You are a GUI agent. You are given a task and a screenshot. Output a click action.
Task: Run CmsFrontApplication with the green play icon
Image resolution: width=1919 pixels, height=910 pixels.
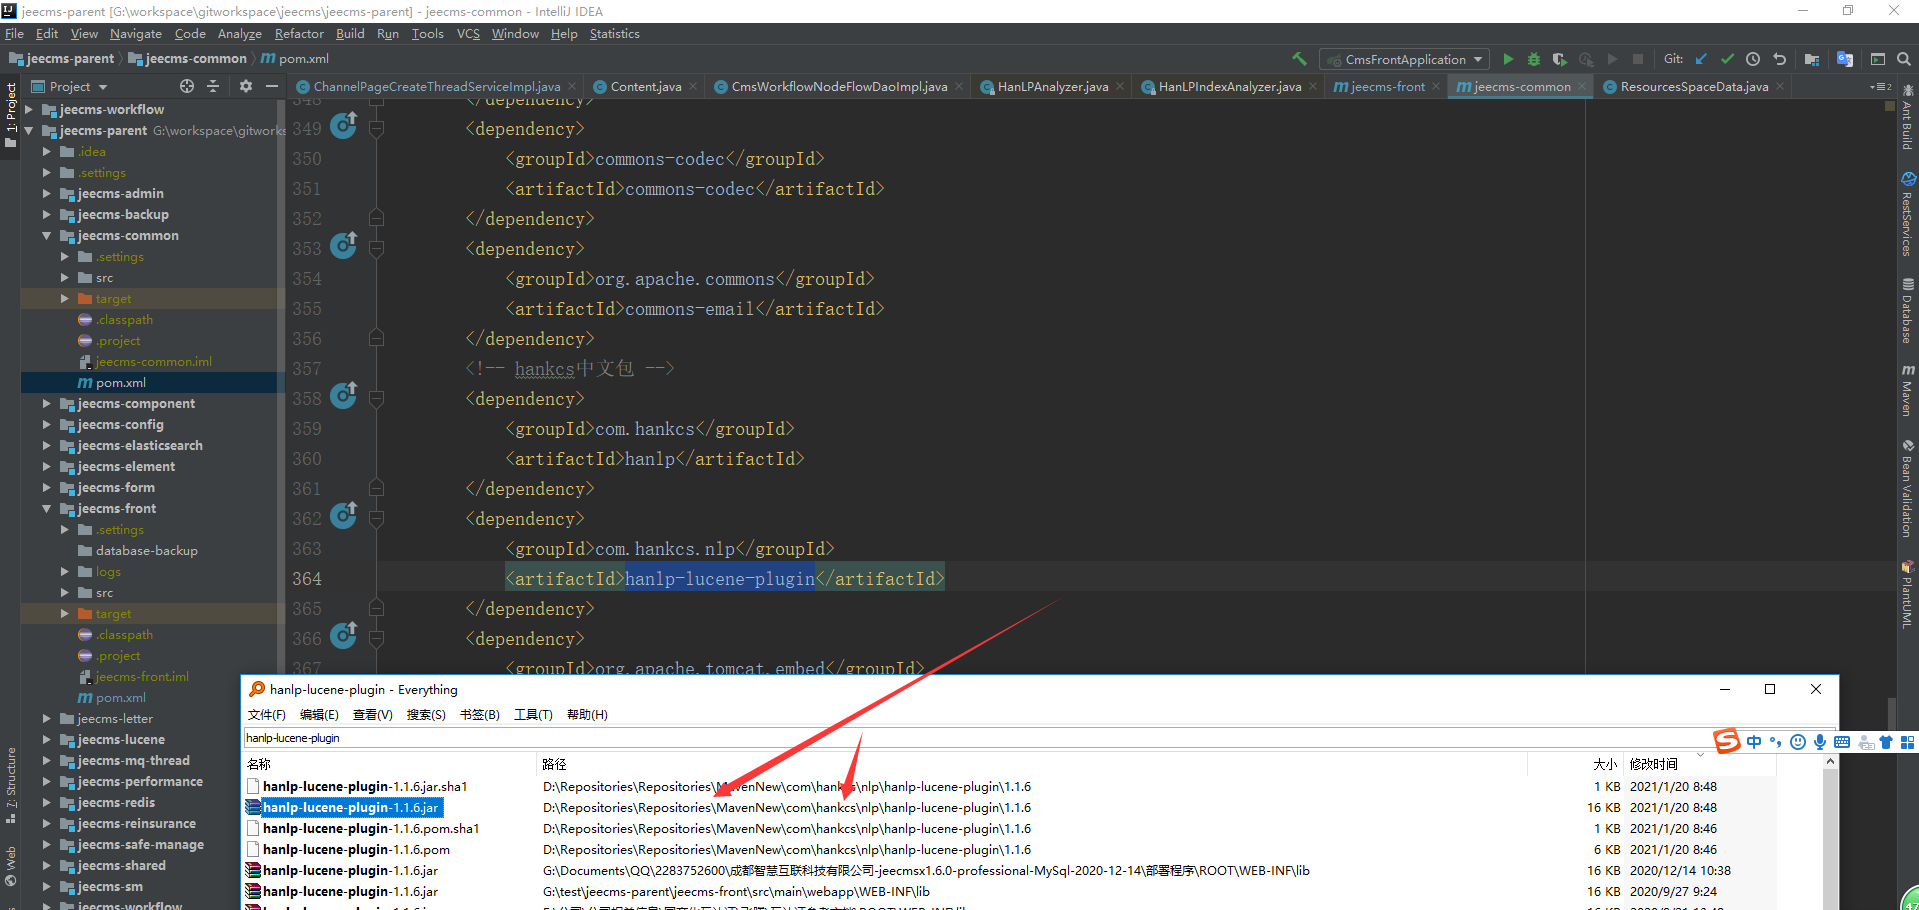pyautogui.click(x=1508, y=59)
